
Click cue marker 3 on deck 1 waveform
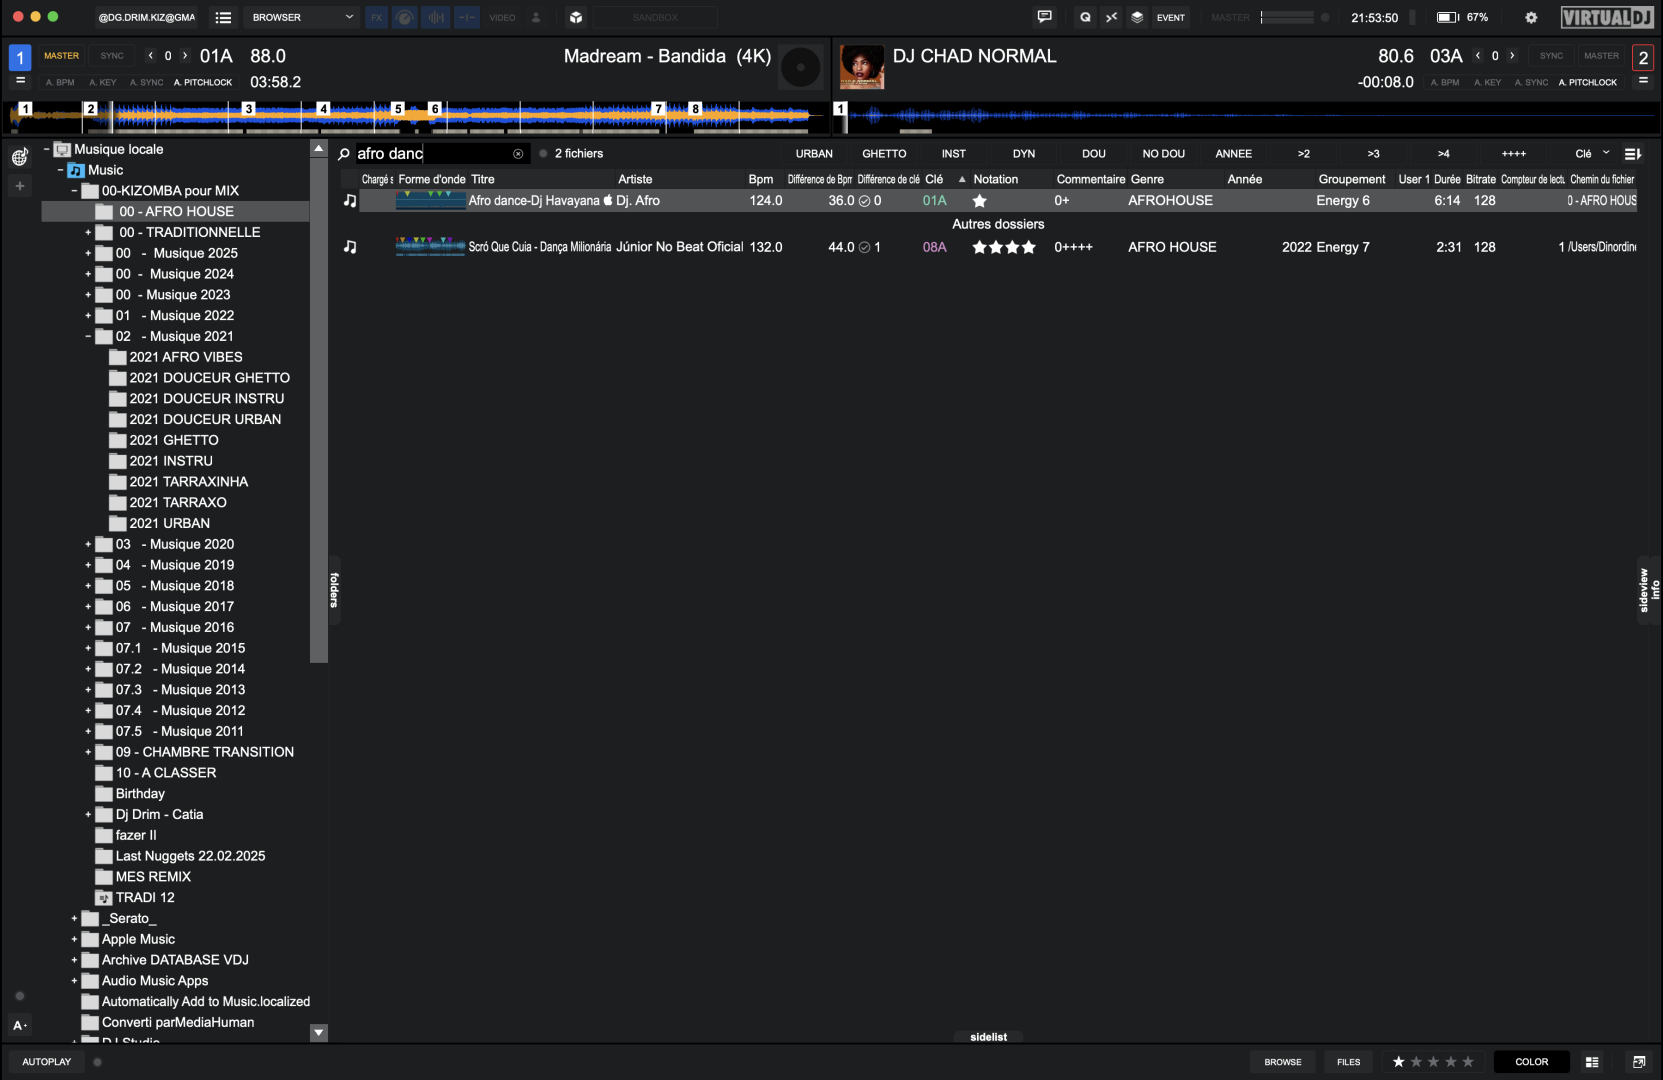pyautogui.click(x=249, y=108)
